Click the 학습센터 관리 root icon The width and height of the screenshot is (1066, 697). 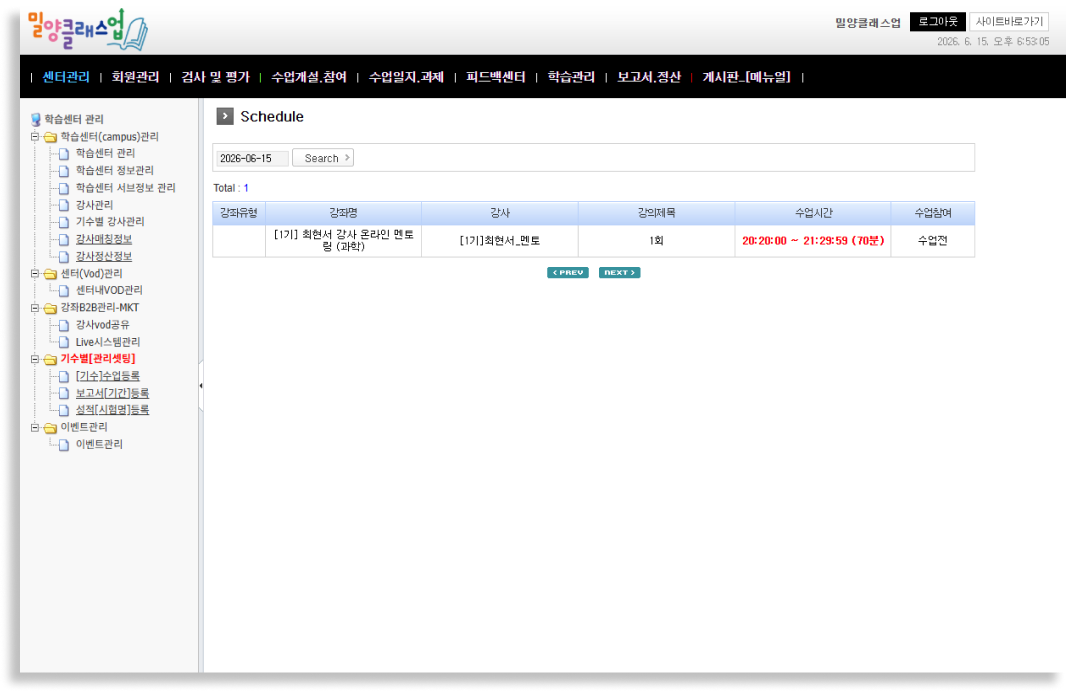[35, 120]
